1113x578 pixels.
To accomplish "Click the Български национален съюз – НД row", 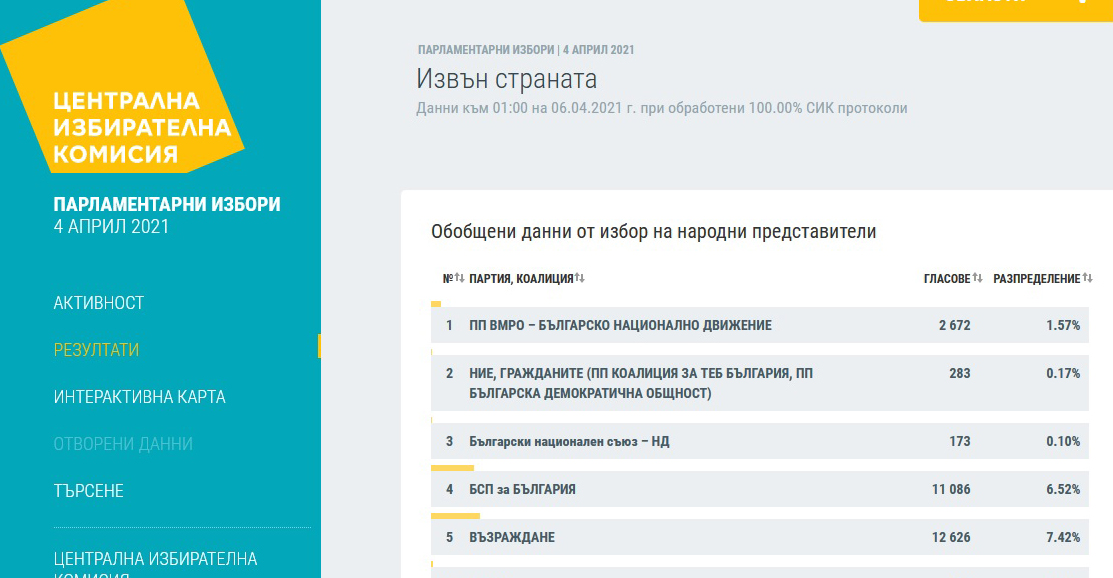I will click(569, 442).
